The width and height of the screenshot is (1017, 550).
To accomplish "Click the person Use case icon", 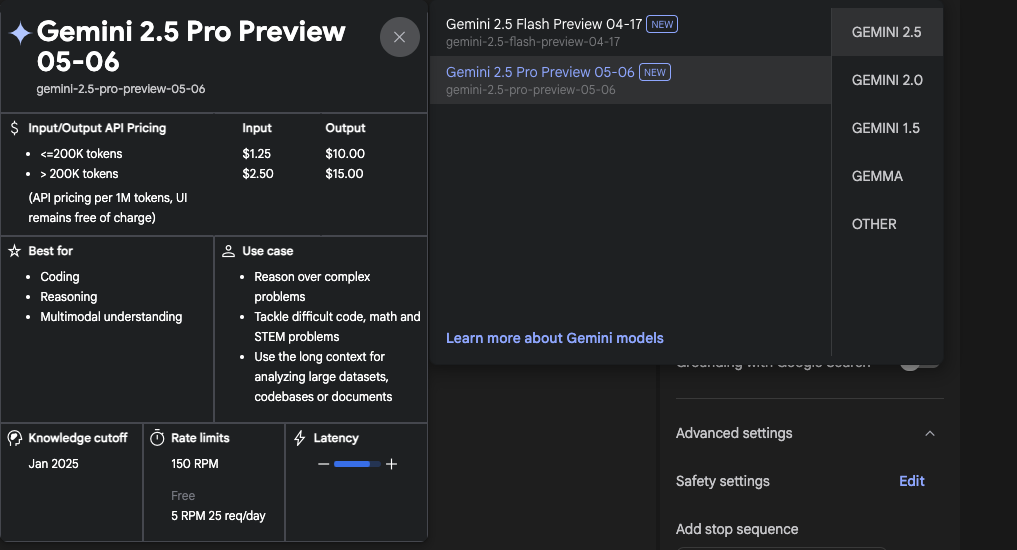I will [228, 251].
